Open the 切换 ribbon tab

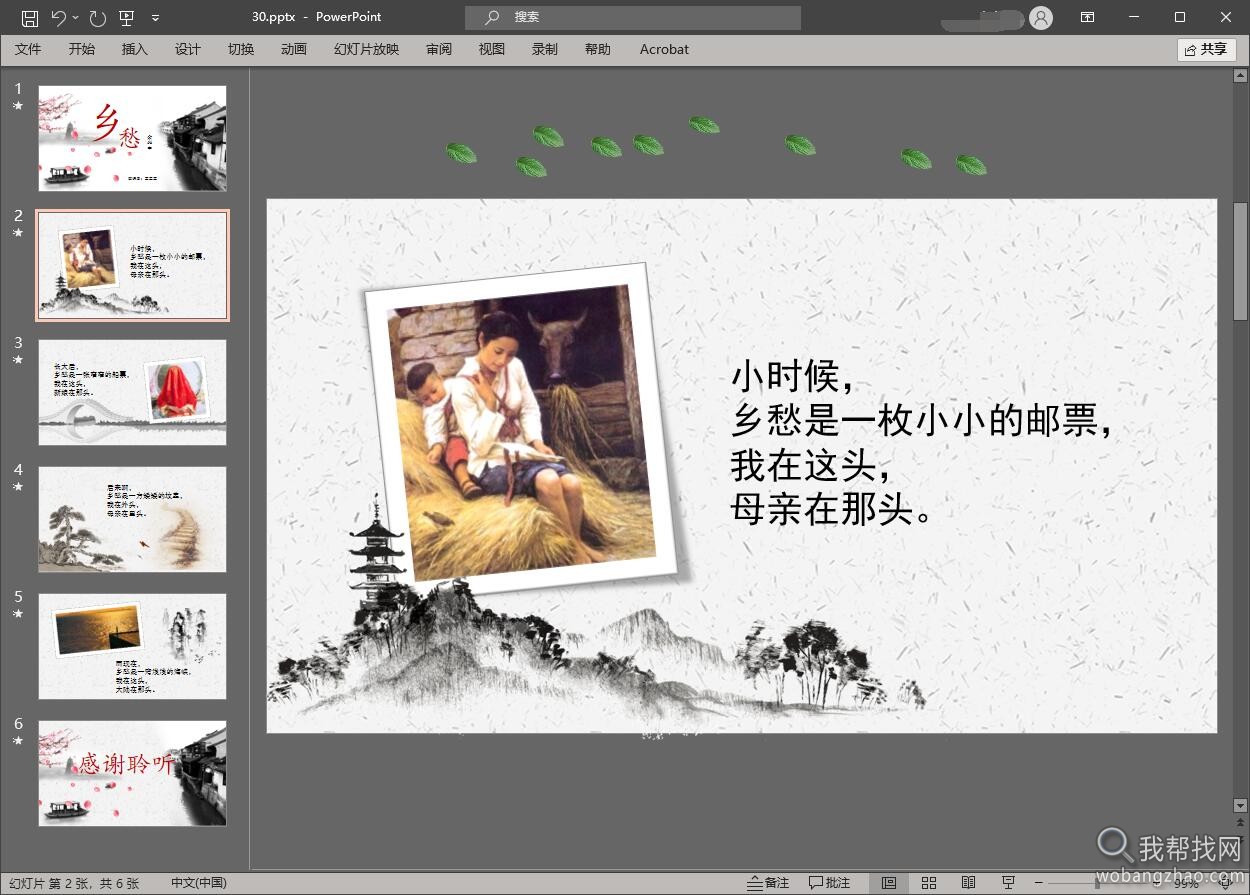click(241, 49)
